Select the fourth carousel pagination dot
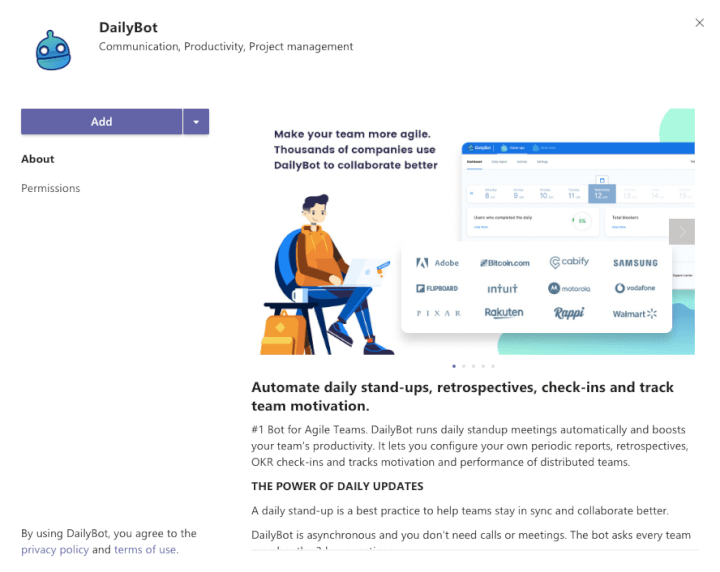Image resolution: width=720 pixels, height=572 pixels. point(483,366)
